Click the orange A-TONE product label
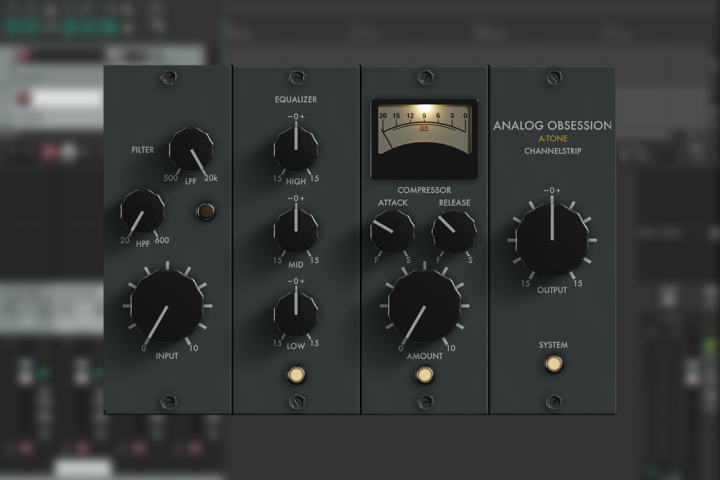 552,139
